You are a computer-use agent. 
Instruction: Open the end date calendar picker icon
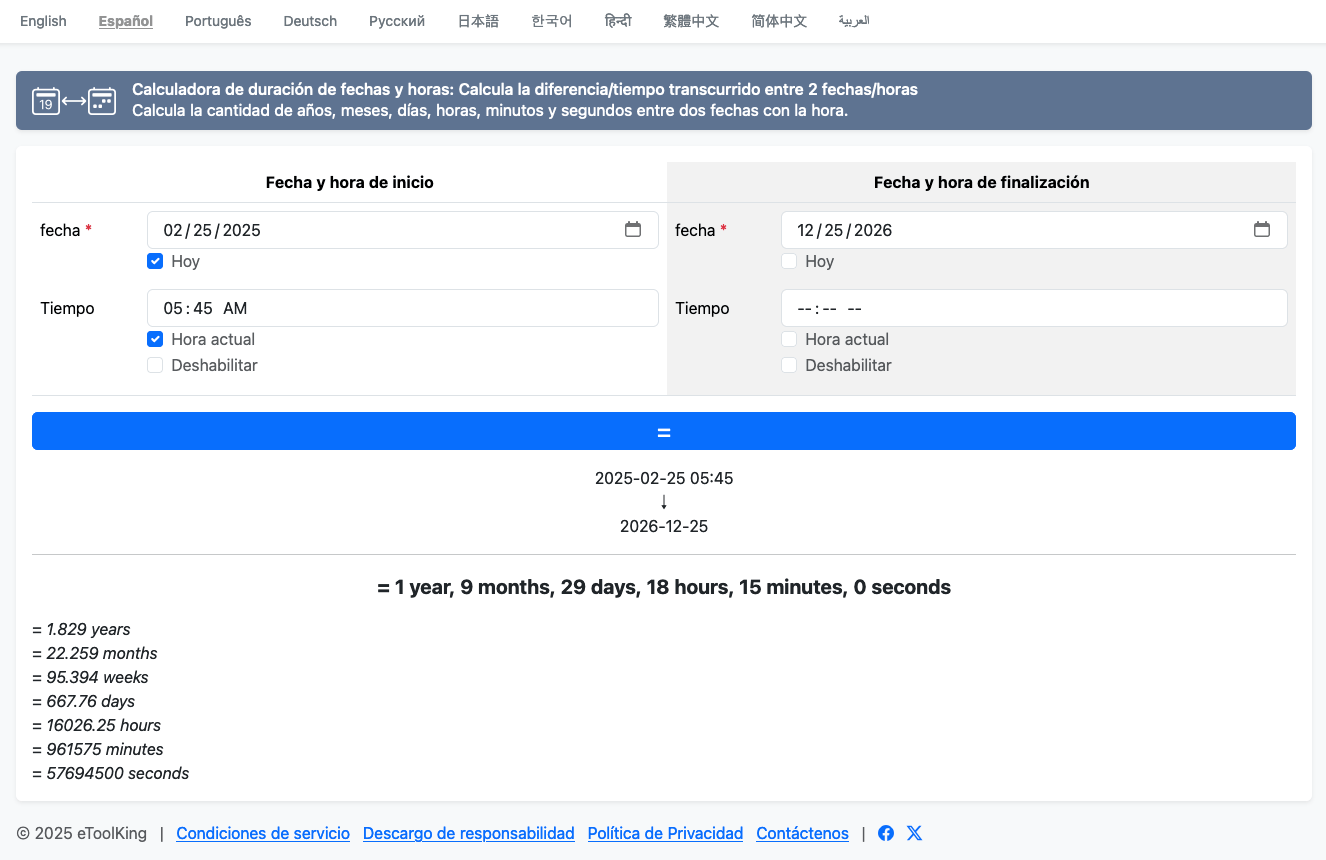click(x=1262, y=230)
